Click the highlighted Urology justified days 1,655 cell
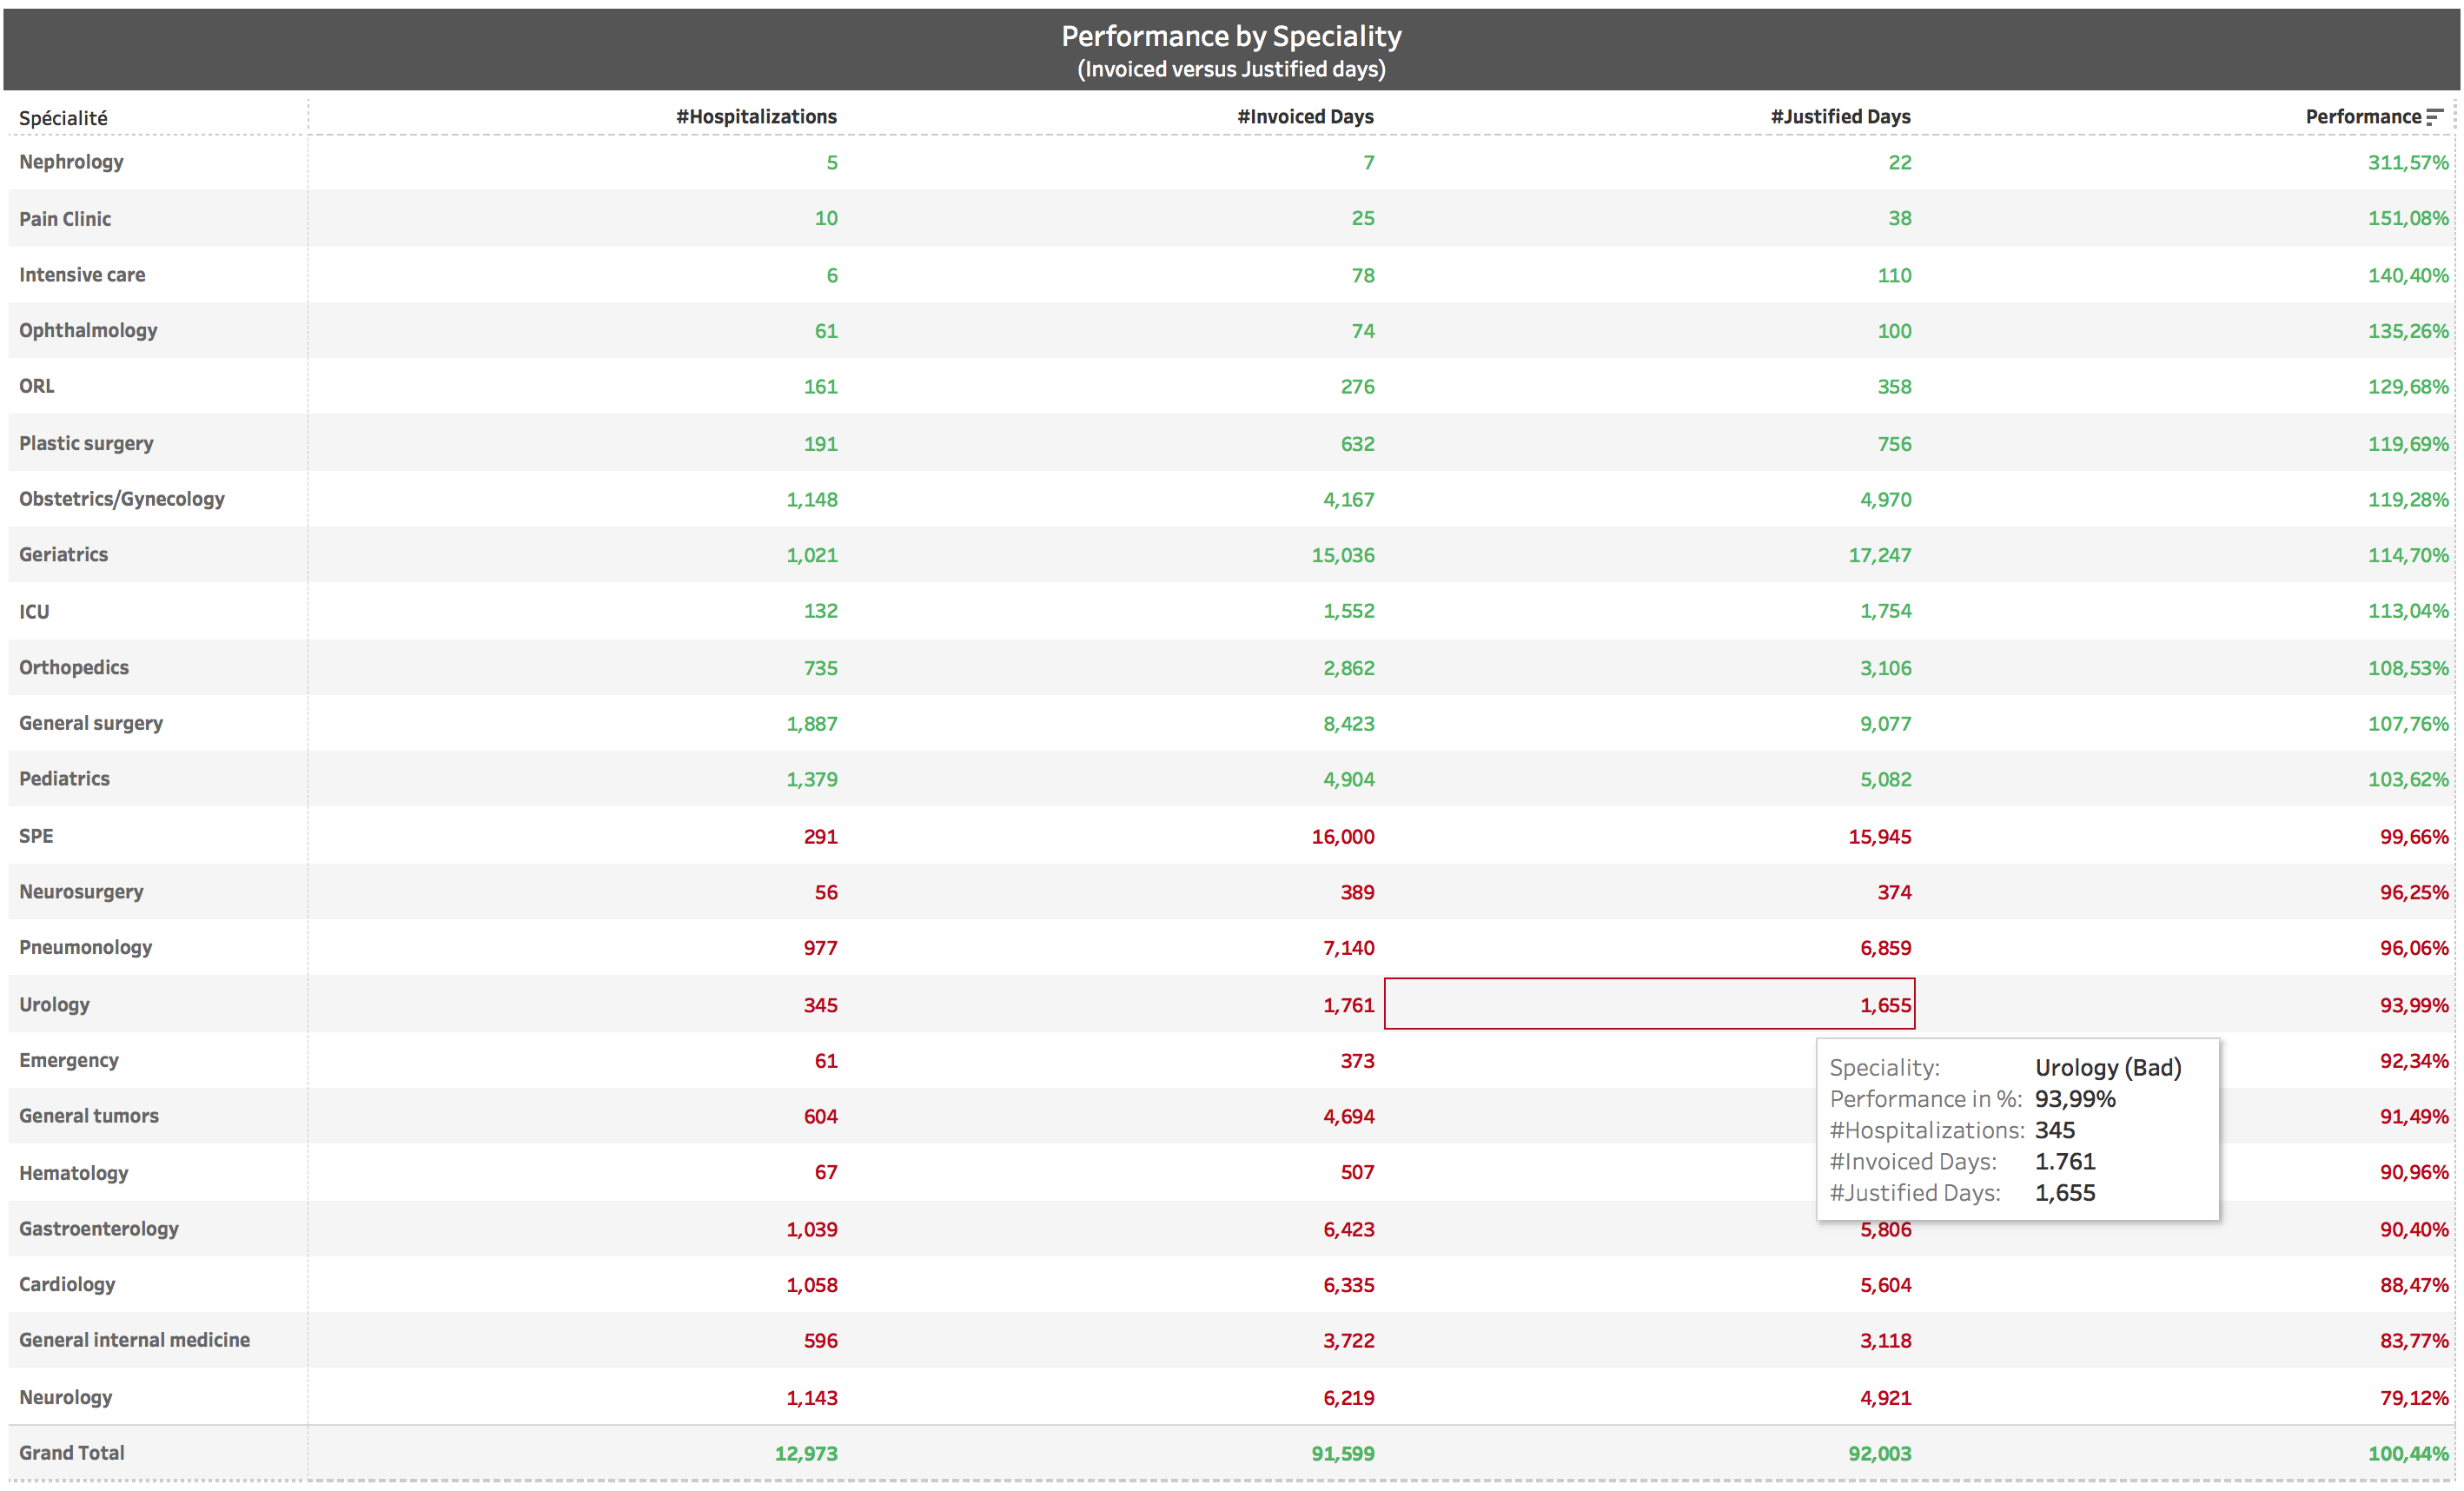Viewport: 2464px width, 1491px height. (x=1649, y=1004)
